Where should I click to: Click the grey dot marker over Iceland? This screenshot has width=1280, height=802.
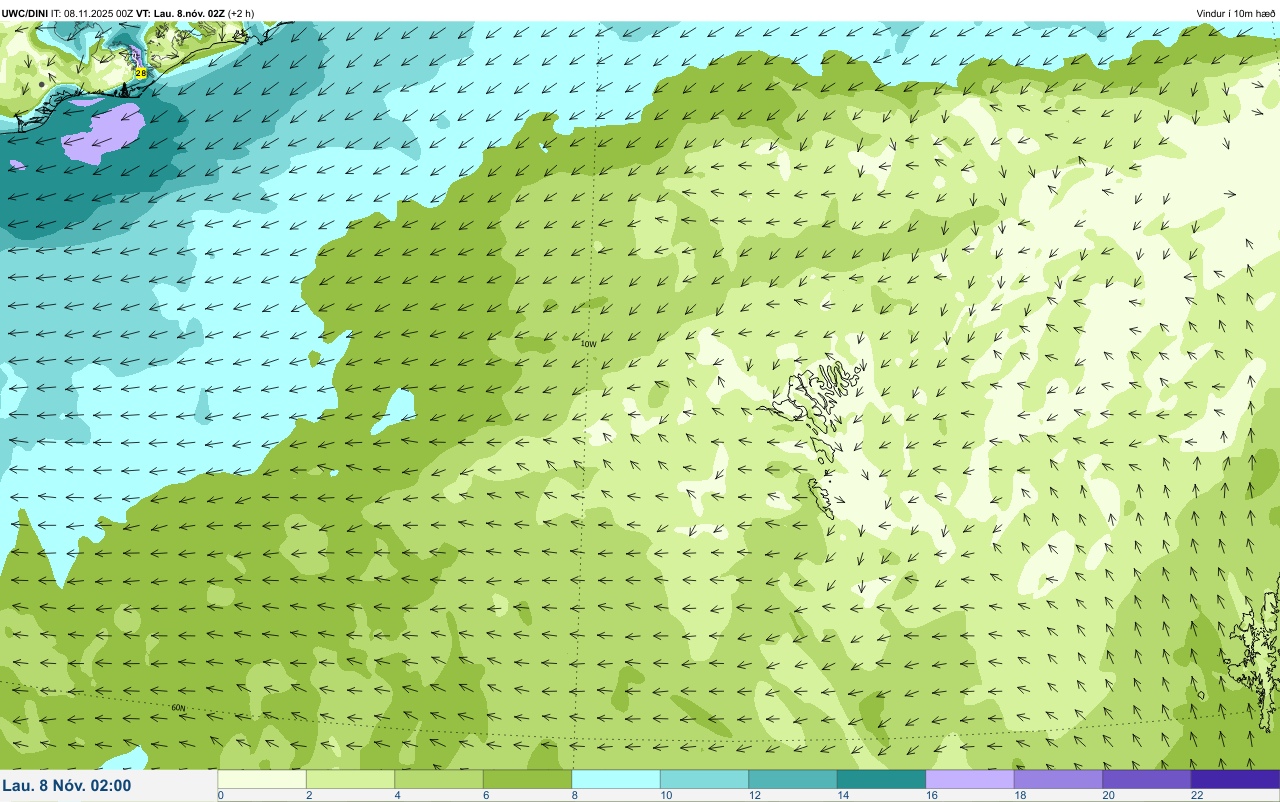coord(41,85)
